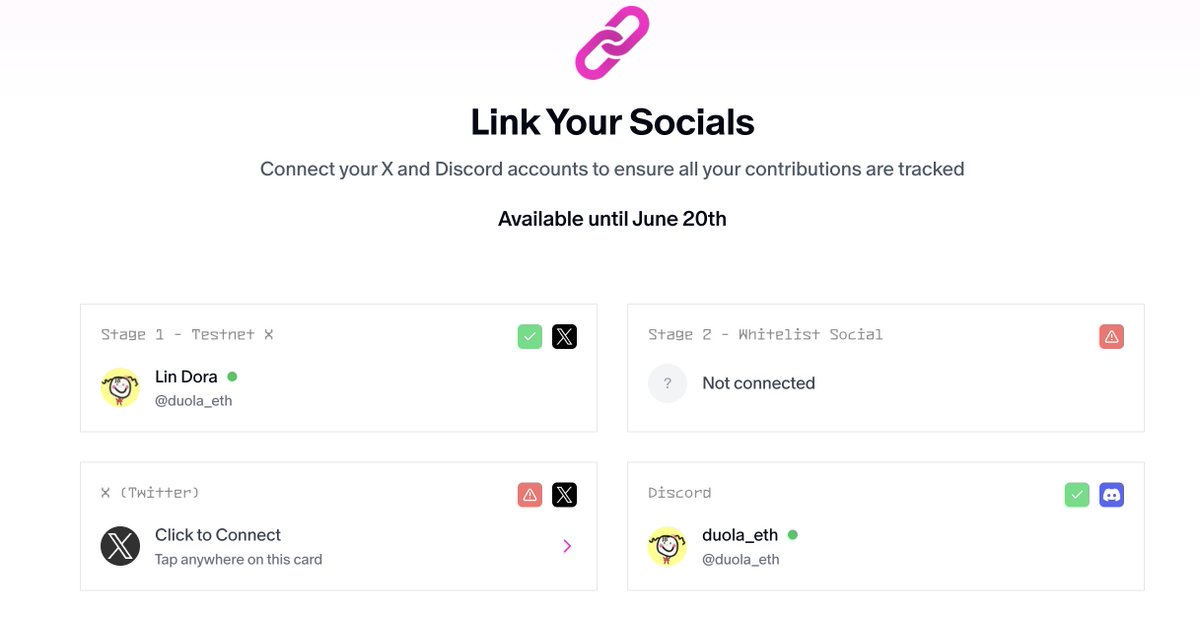Click the green status dot beside Lin Dora

pos(232,377)
